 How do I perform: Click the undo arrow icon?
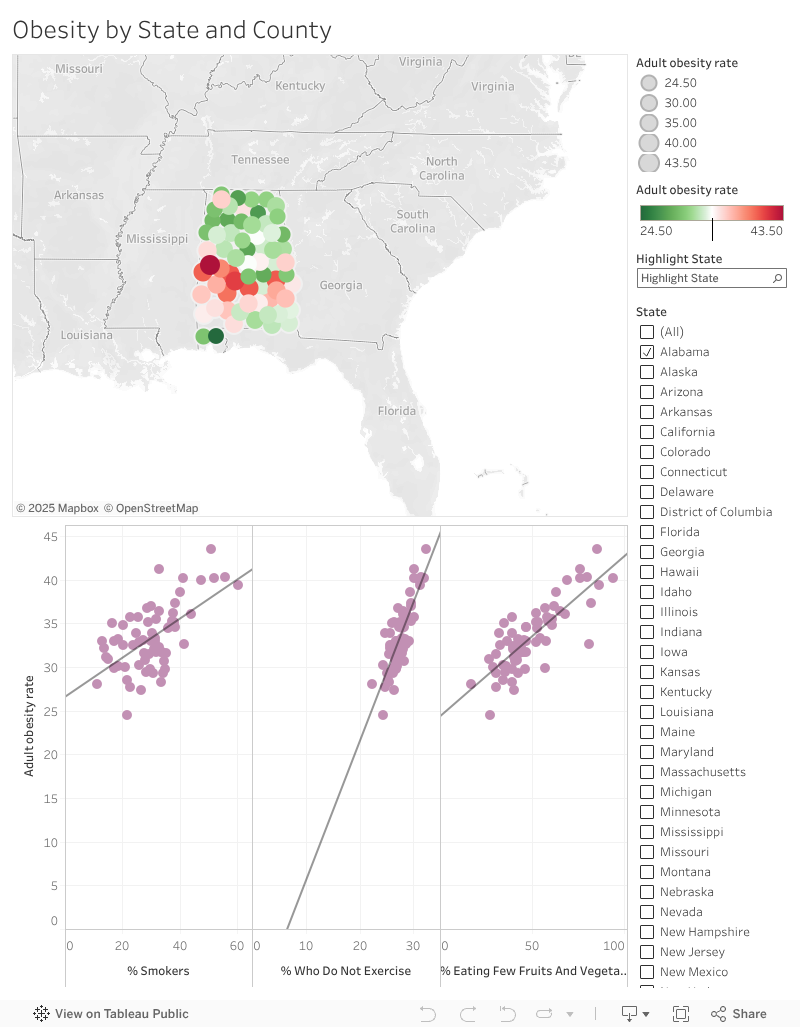[428, 1014]
